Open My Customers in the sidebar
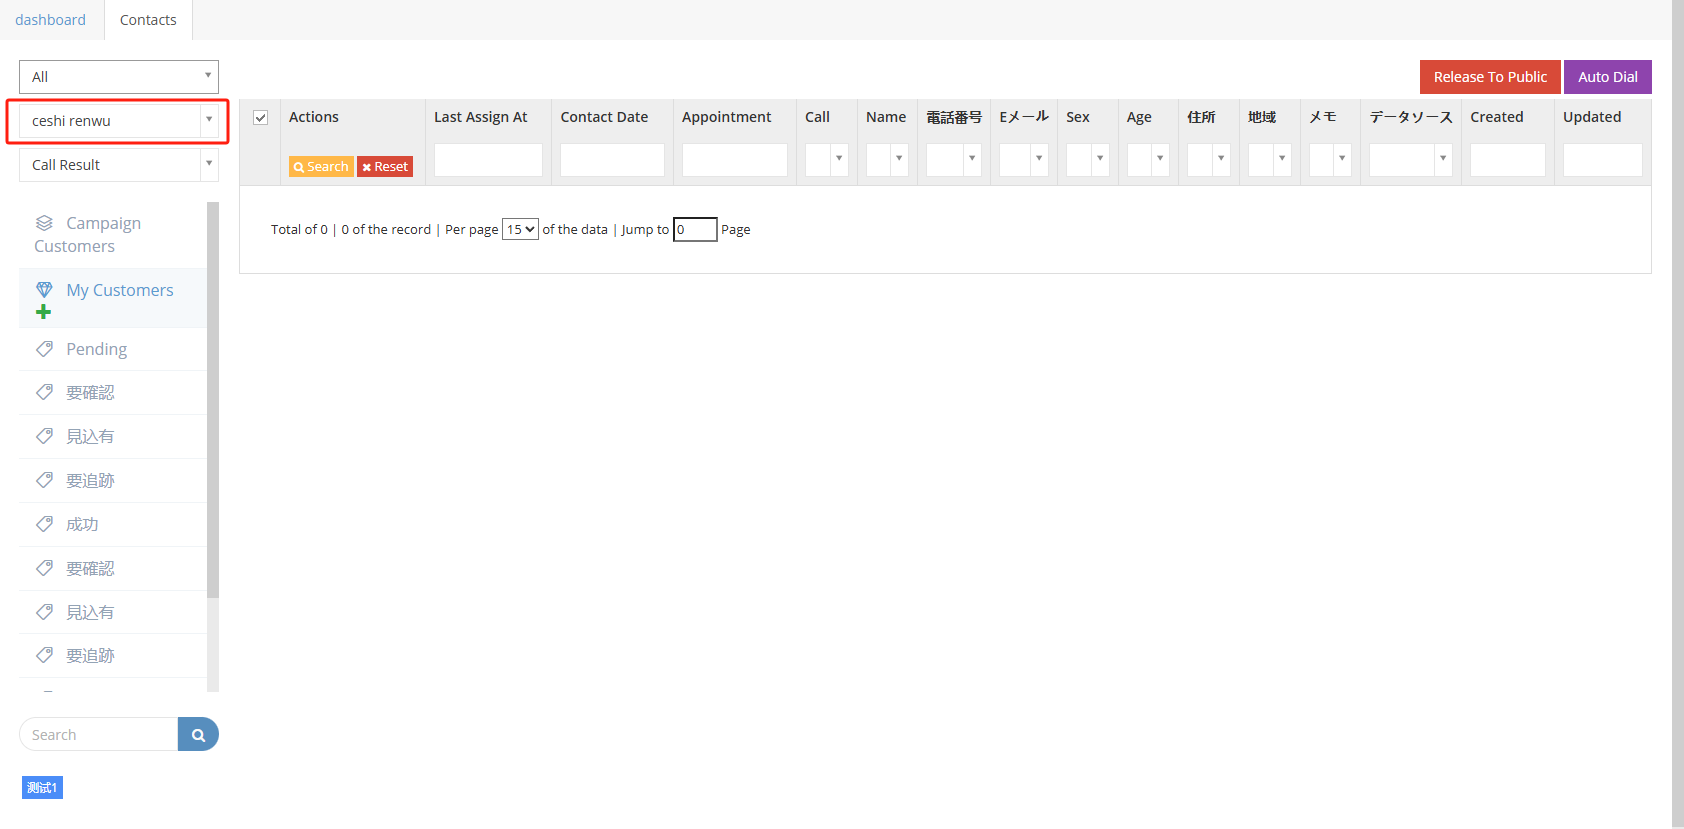1684x829 pixels. pos(113,298)
